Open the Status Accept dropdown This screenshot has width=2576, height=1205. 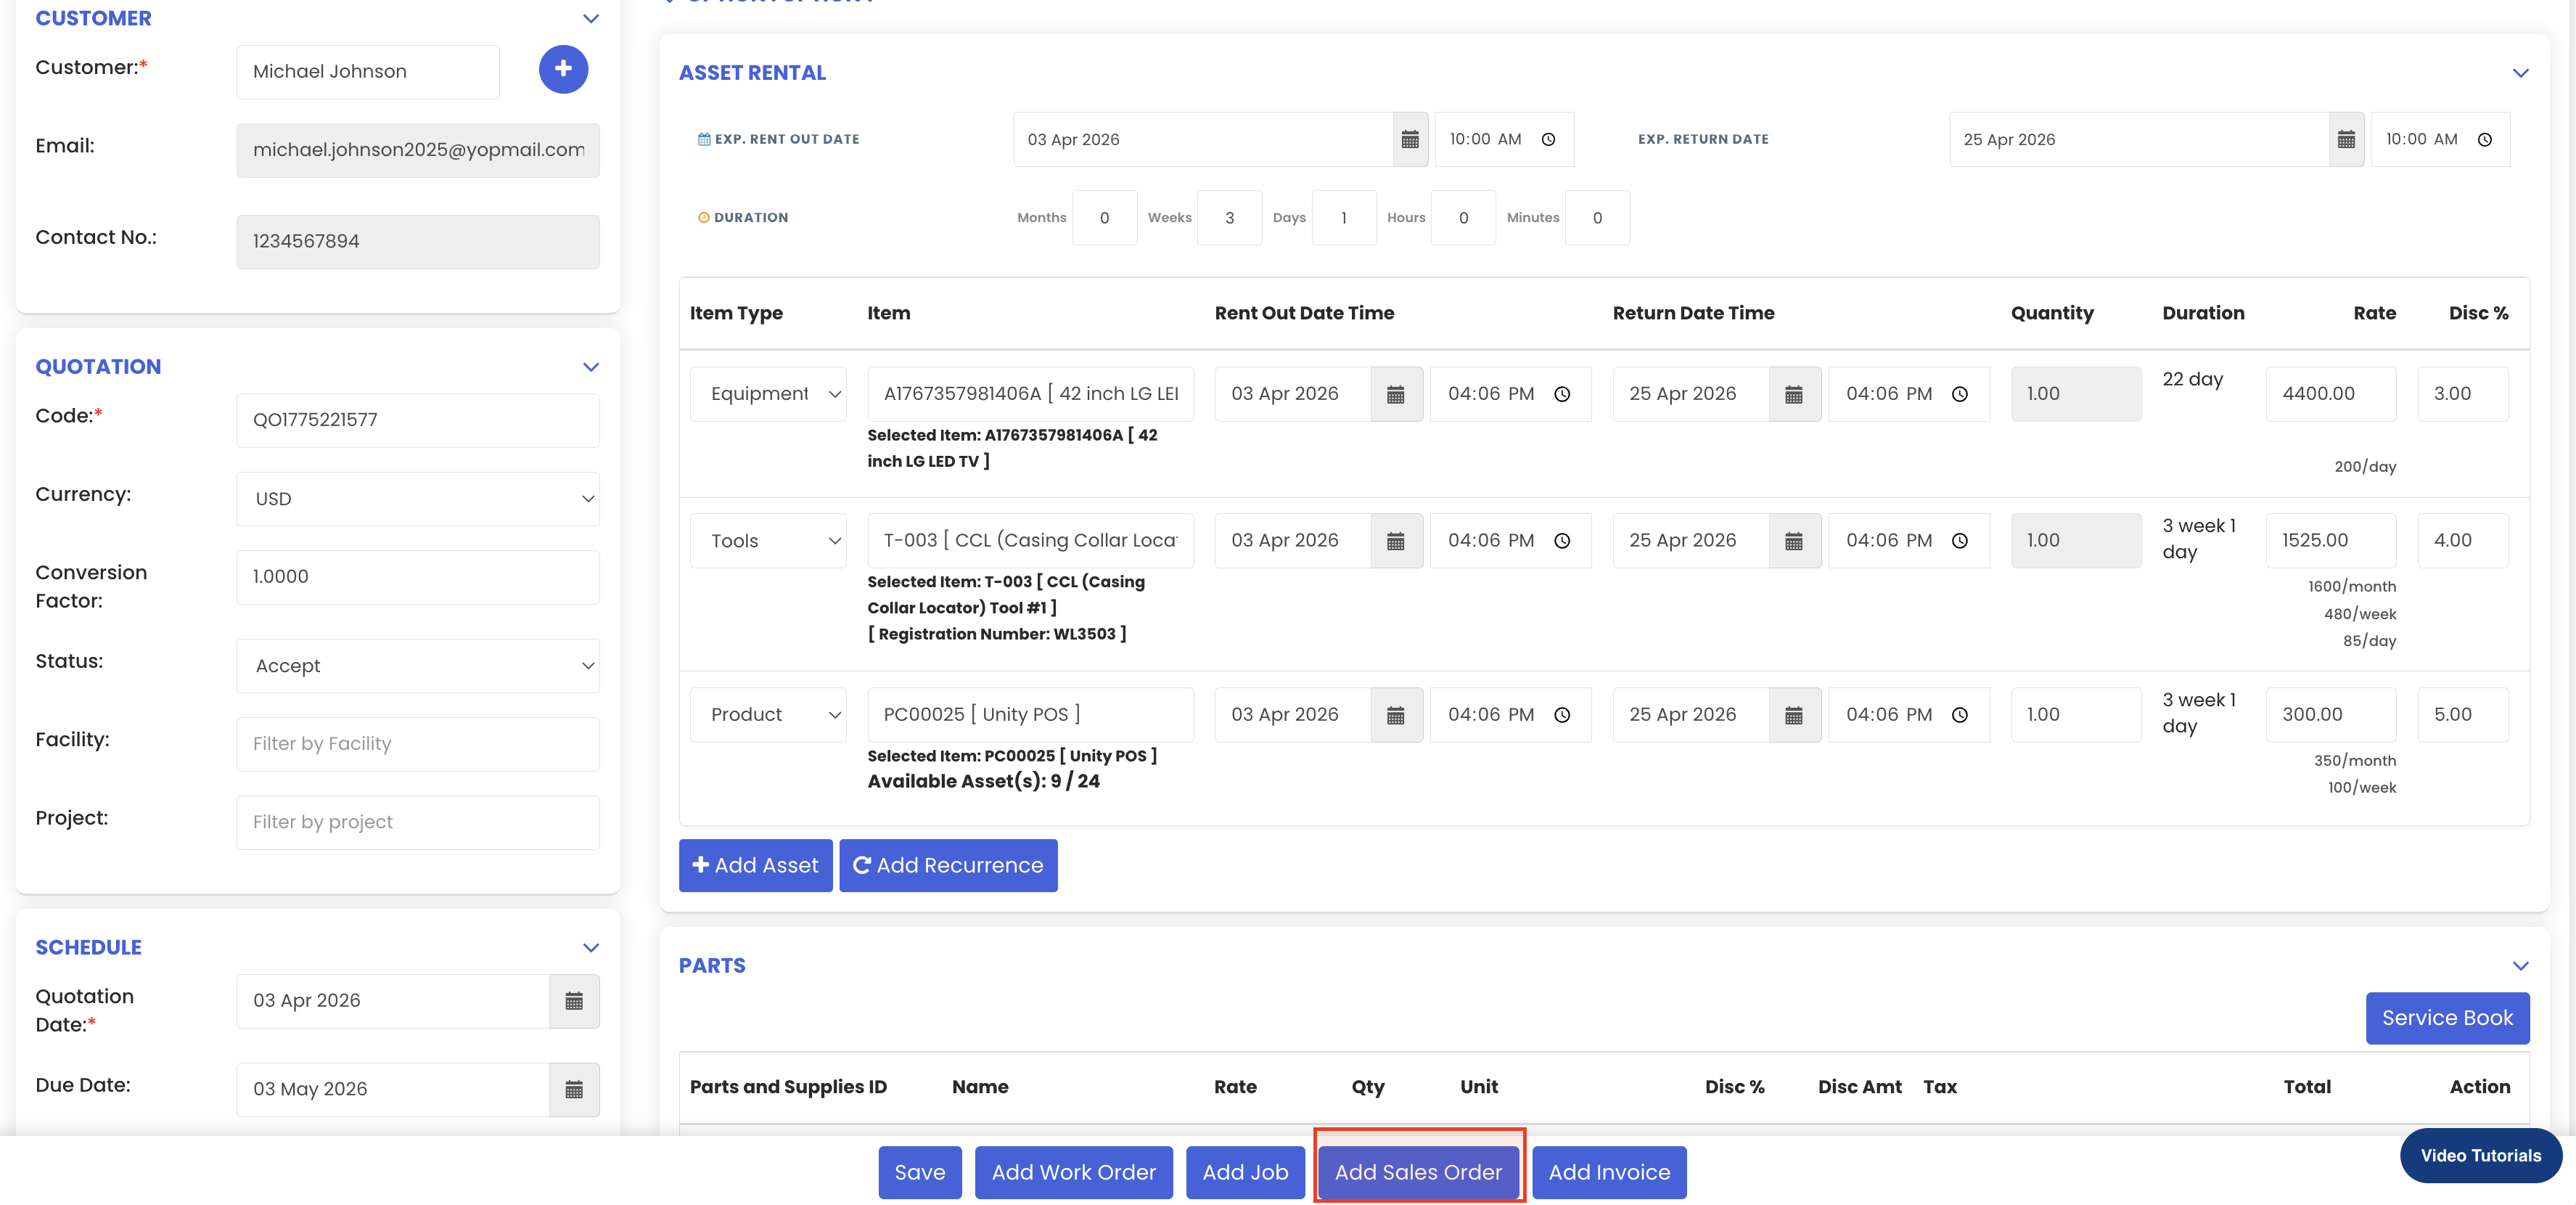coord(418,666)
